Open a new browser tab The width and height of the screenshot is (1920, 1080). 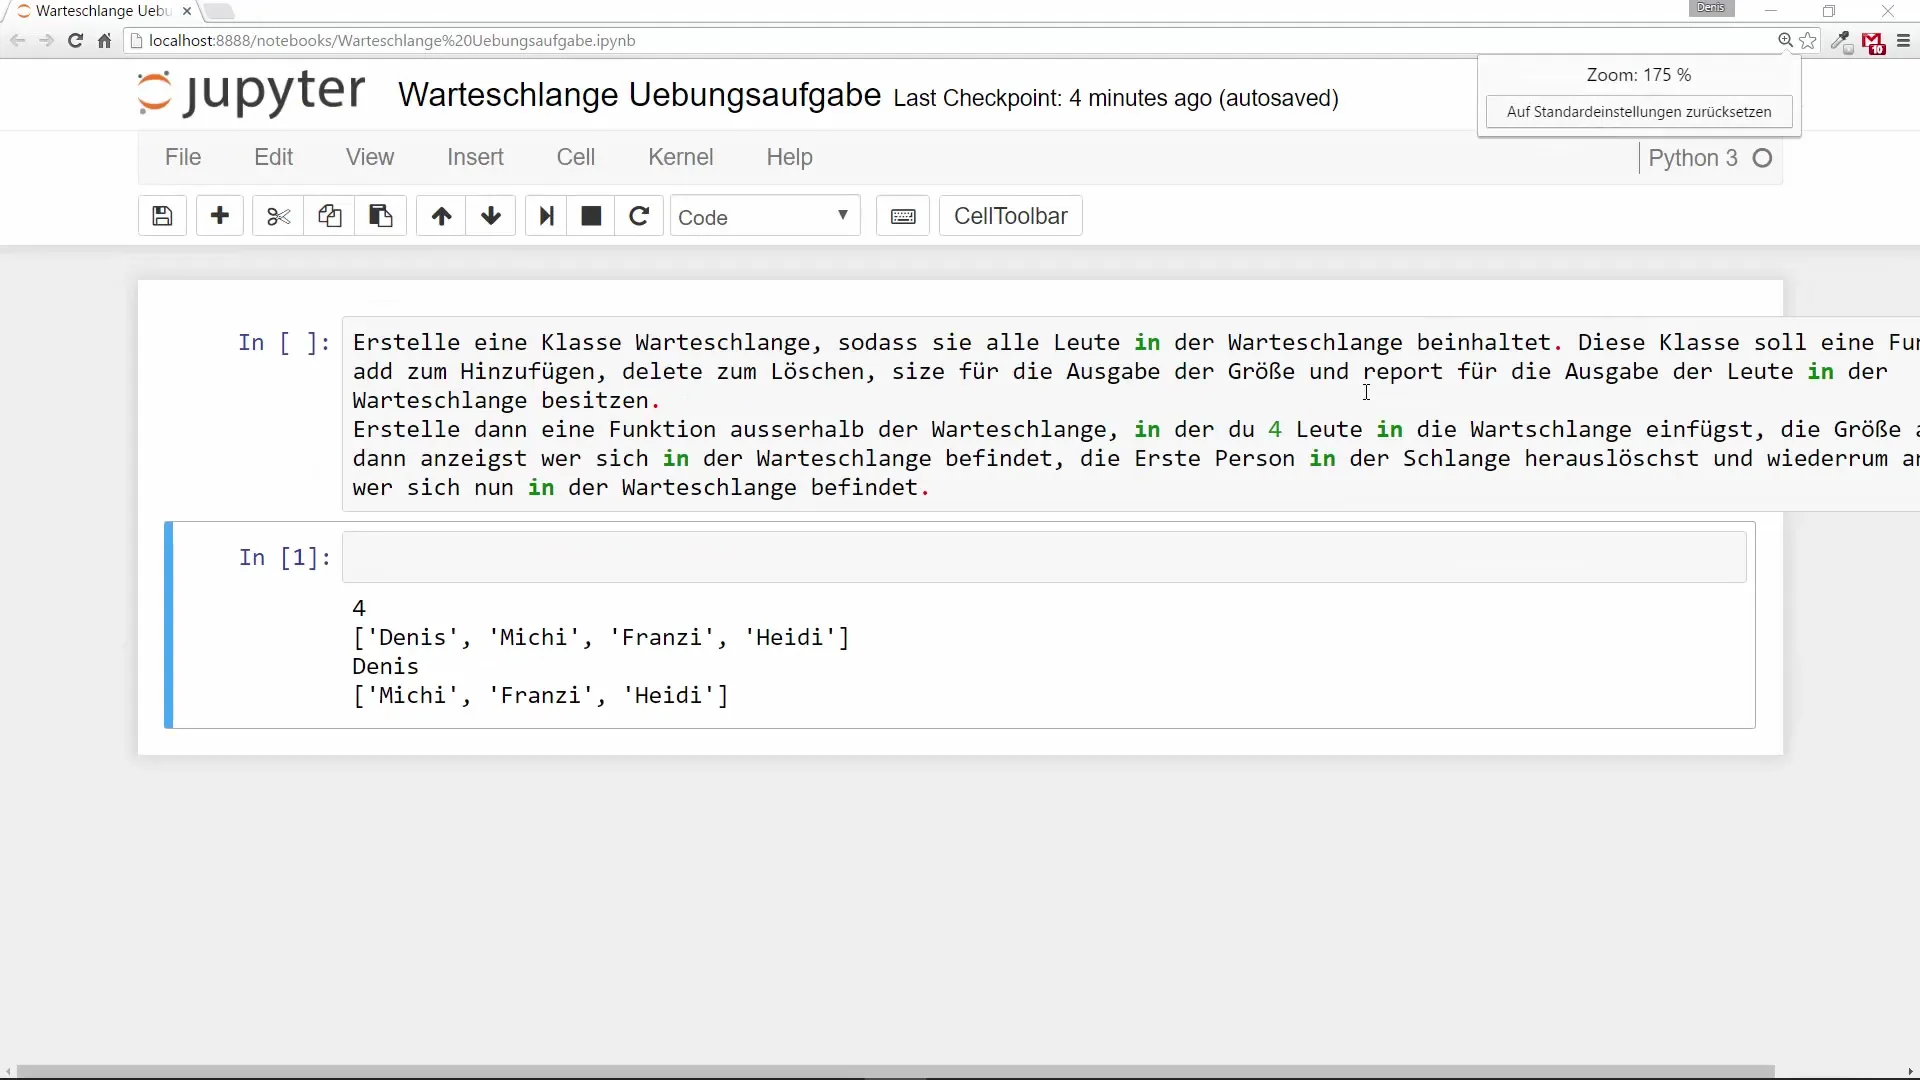tap(218, 11)
